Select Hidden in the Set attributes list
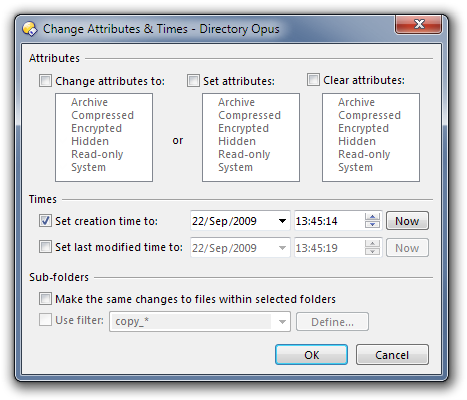The height and width of the screenshot is (400, 467). click(x=237, y=141)
